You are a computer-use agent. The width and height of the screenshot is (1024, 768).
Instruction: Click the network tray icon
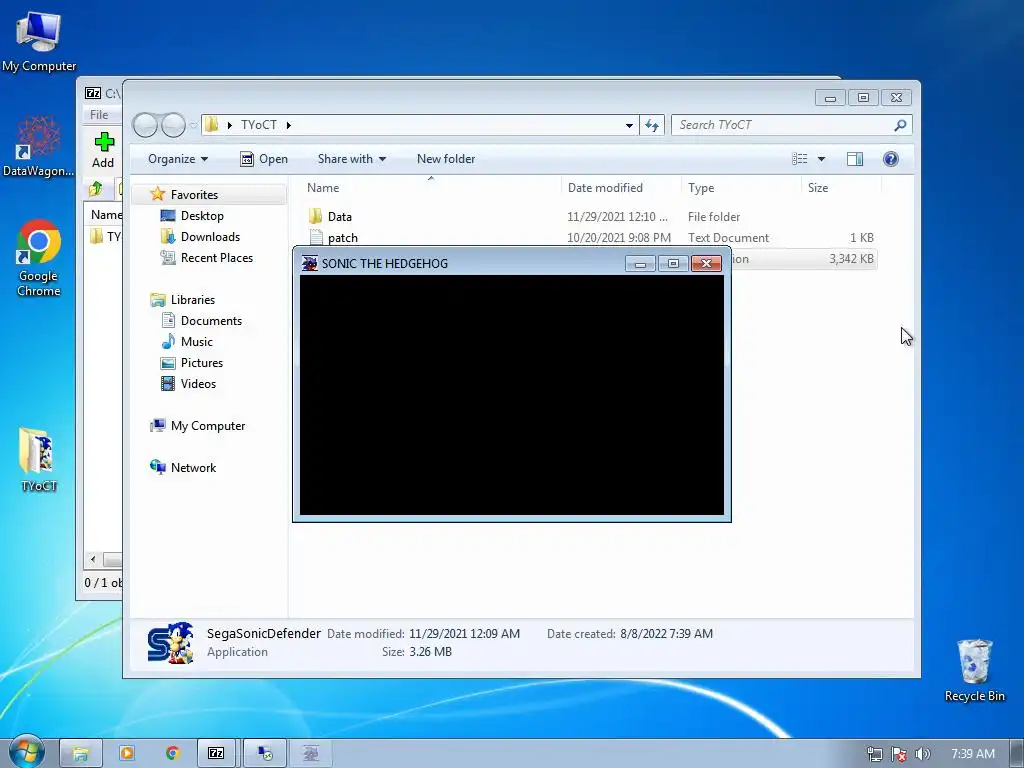pos(874,754)
